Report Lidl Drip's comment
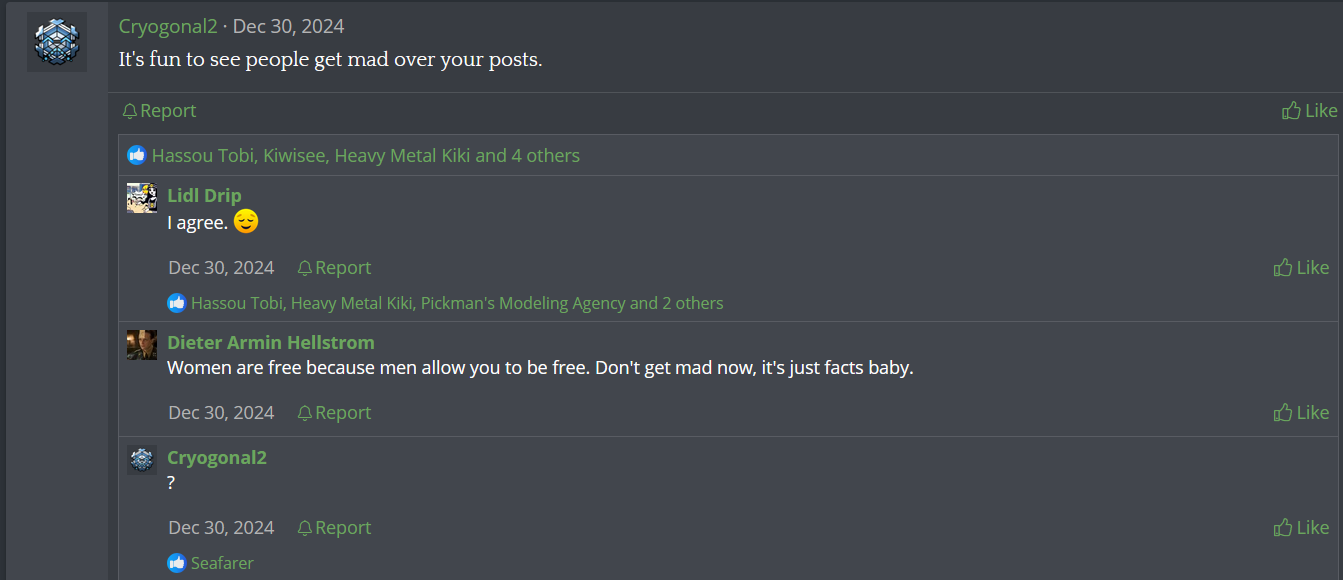The image size is (1343, 580). (334, 268)
